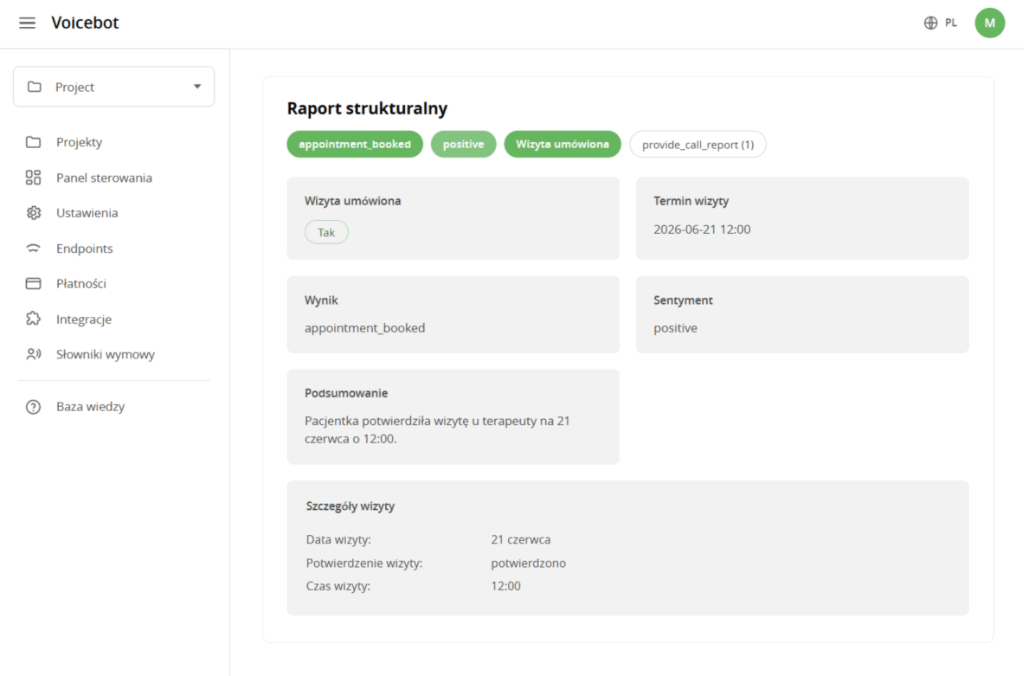Click the globe language icon
The width and height of the screenshot is (1024, 676).
(x=931, y=23)
